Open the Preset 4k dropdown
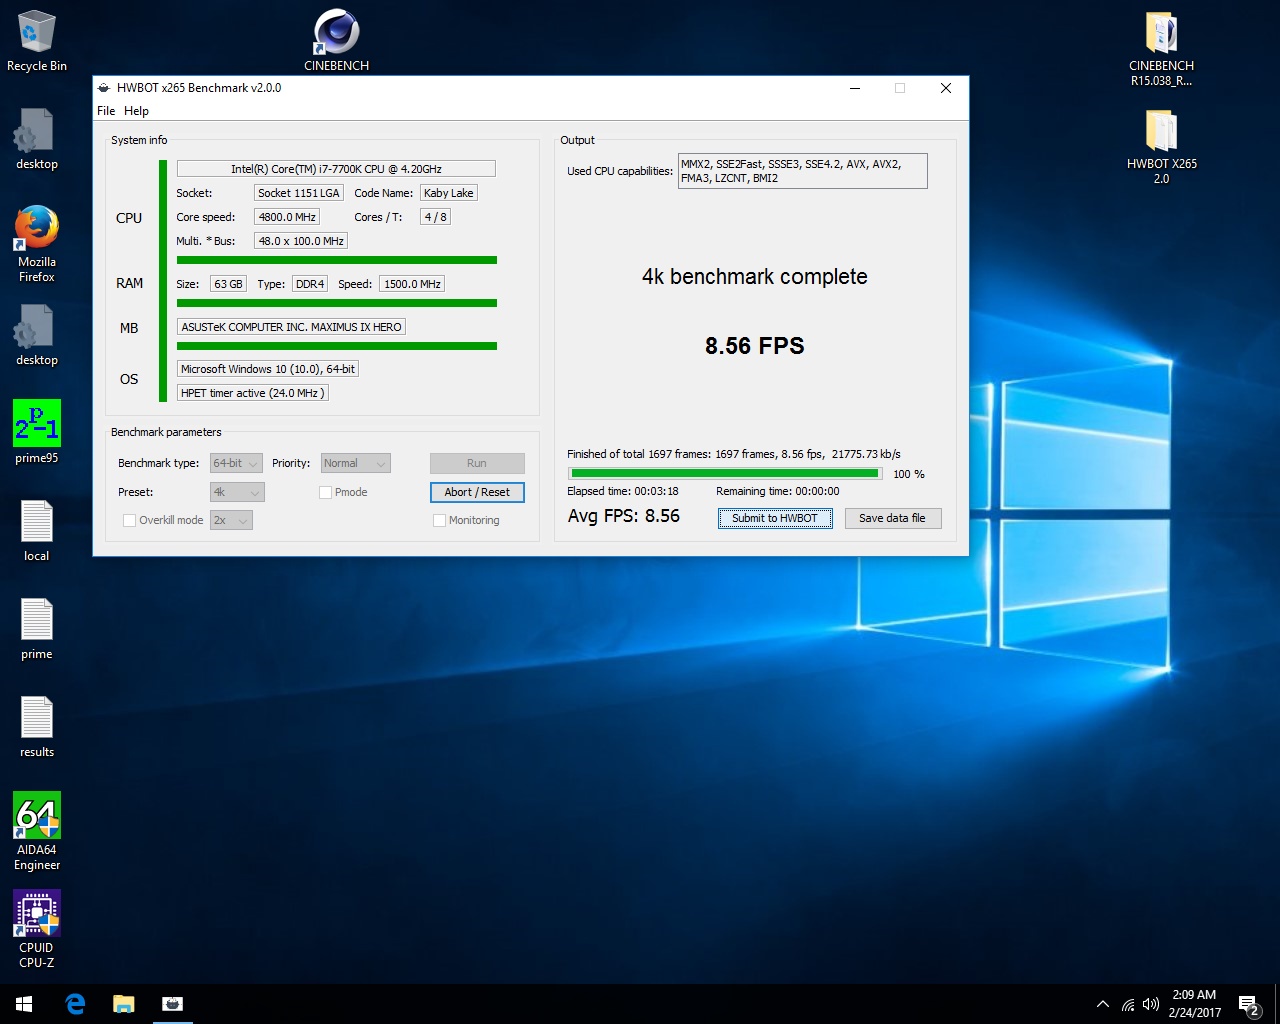The image size is (1280, 1024). 237,492
